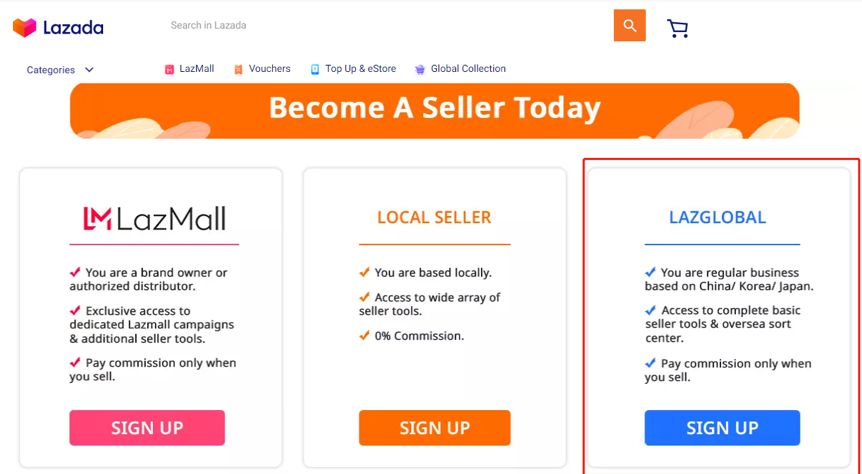This screenshot has height=474, width=862.
Task: Click the Top Up & eStore icon
Action: point(314,69)
